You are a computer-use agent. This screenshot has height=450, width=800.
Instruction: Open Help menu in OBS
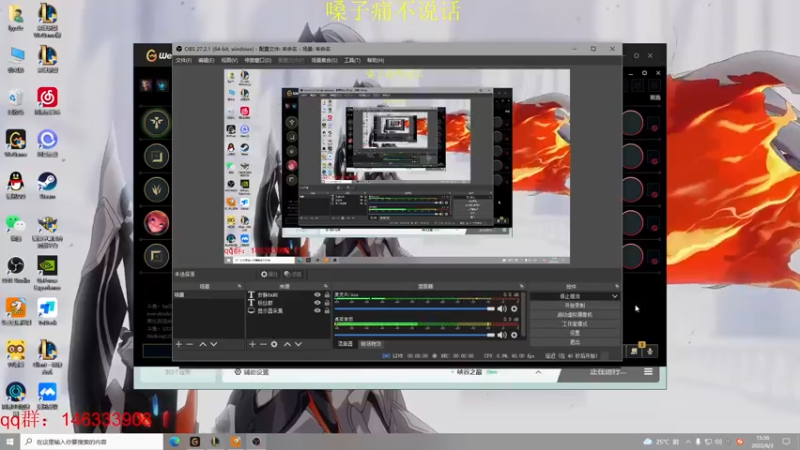[x=375, y=60]
